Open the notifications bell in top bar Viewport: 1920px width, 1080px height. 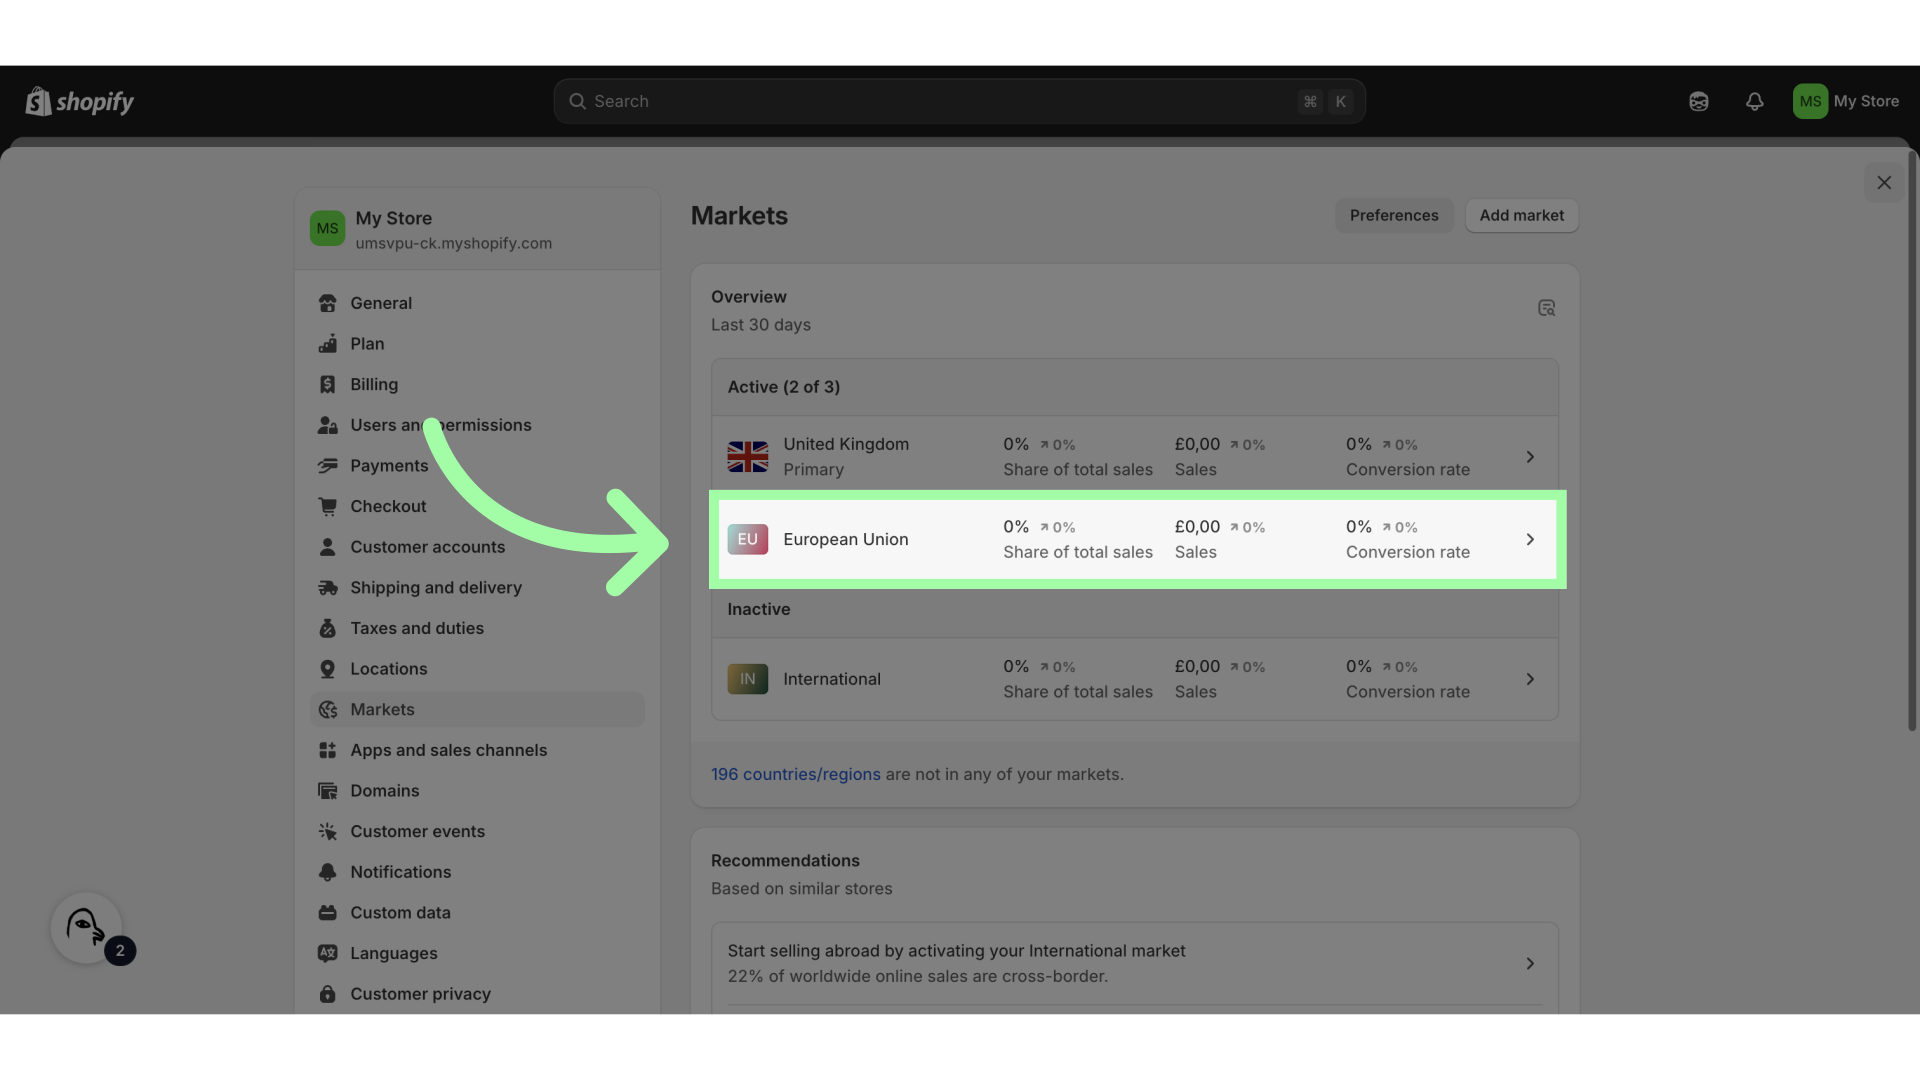pyautogui.click(x=1754, y=101)
